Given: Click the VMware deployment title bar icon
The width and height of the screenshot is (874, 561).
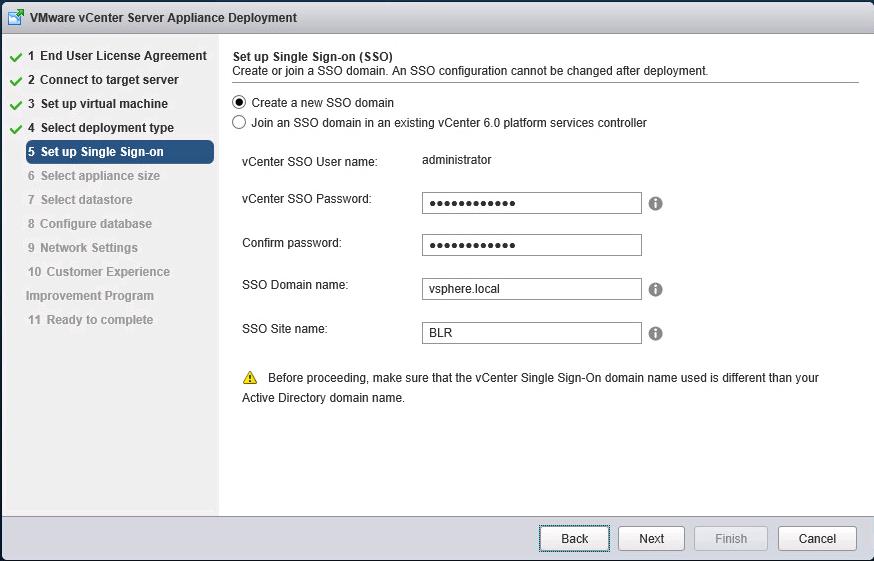Looking at the screenshot, I should (x=17, y=17).
